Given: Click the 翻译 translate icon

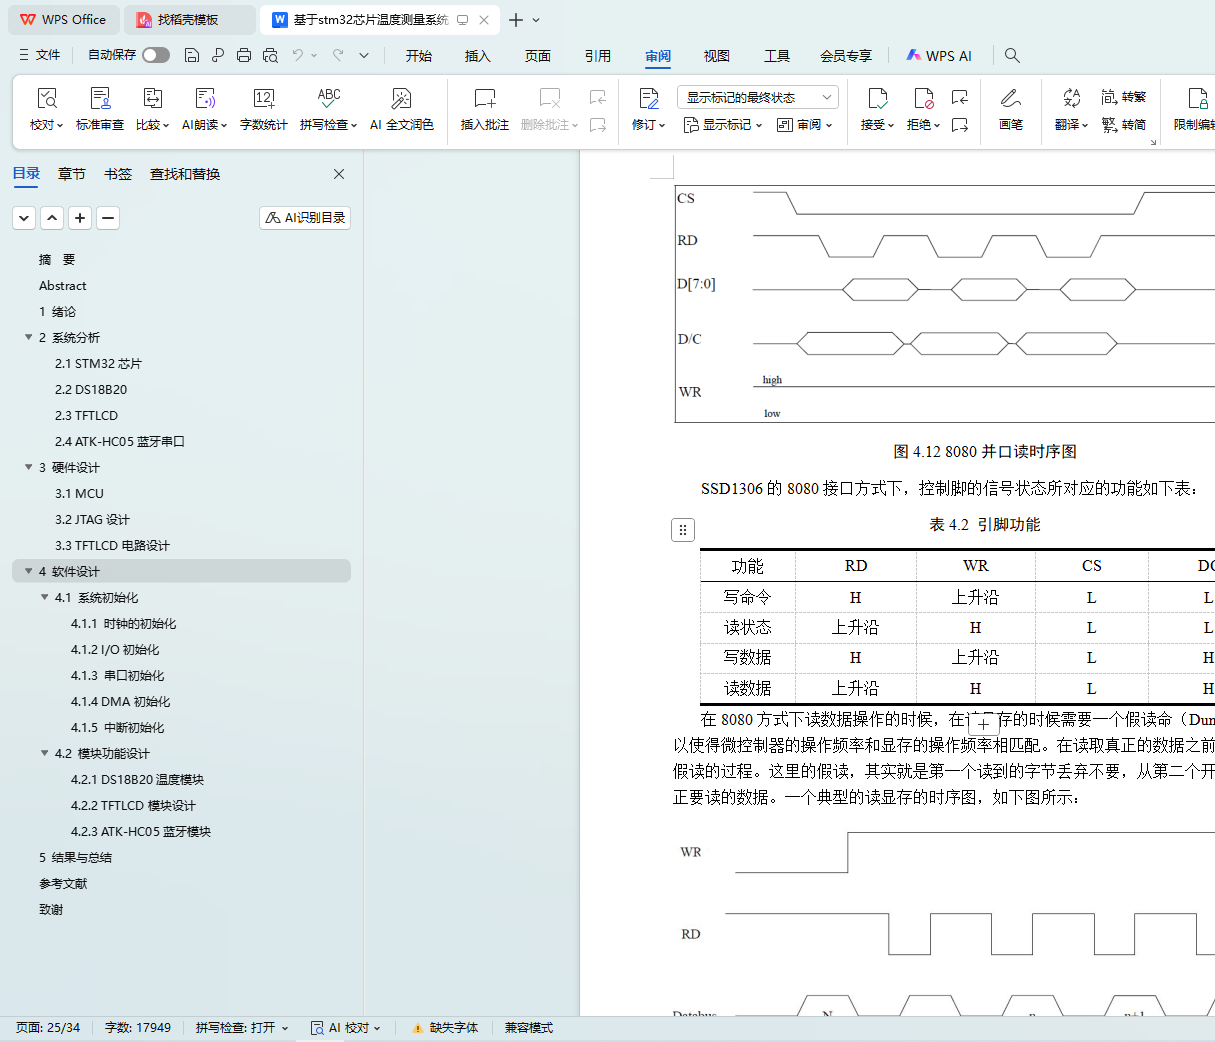Looking at the screenshot, I should [x=1071, y=99].
